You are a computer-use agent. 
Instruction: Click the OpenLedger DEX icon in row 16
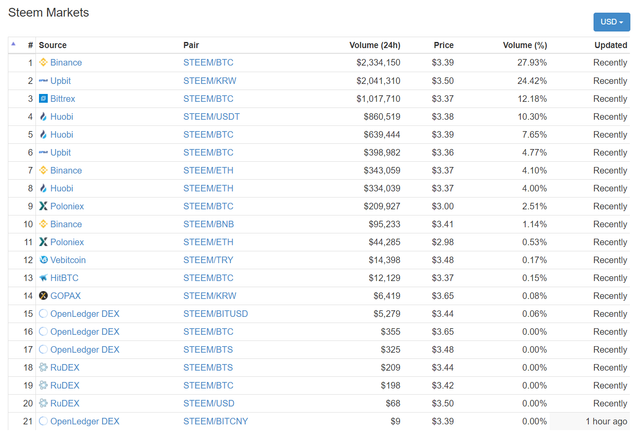click(x=43, y=332)
